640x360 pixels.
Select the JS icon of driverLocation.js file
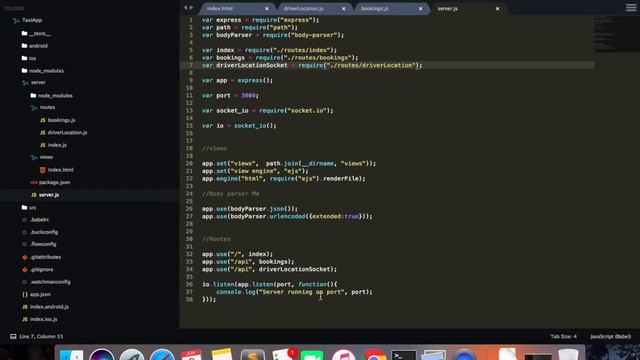click(x=42, y=133)
